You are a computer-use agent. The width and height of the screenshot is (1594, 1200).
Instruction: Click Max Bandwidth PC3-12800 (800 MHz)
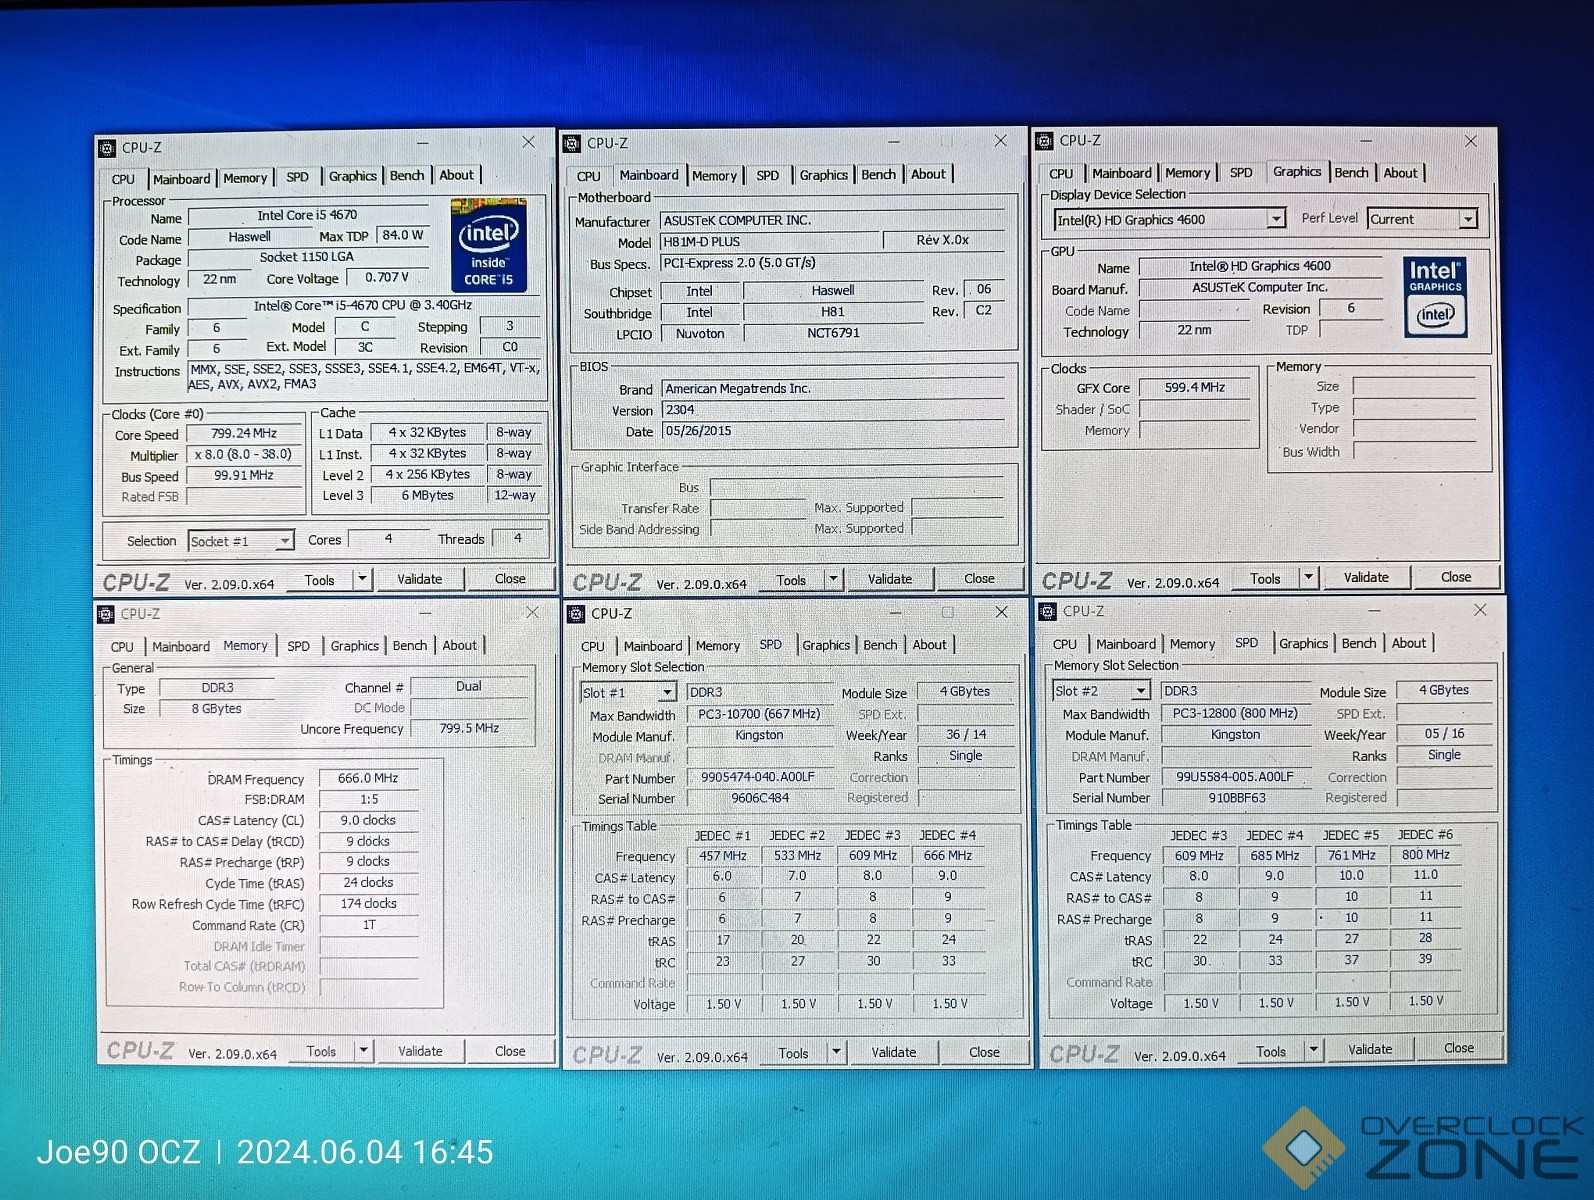1235,713
